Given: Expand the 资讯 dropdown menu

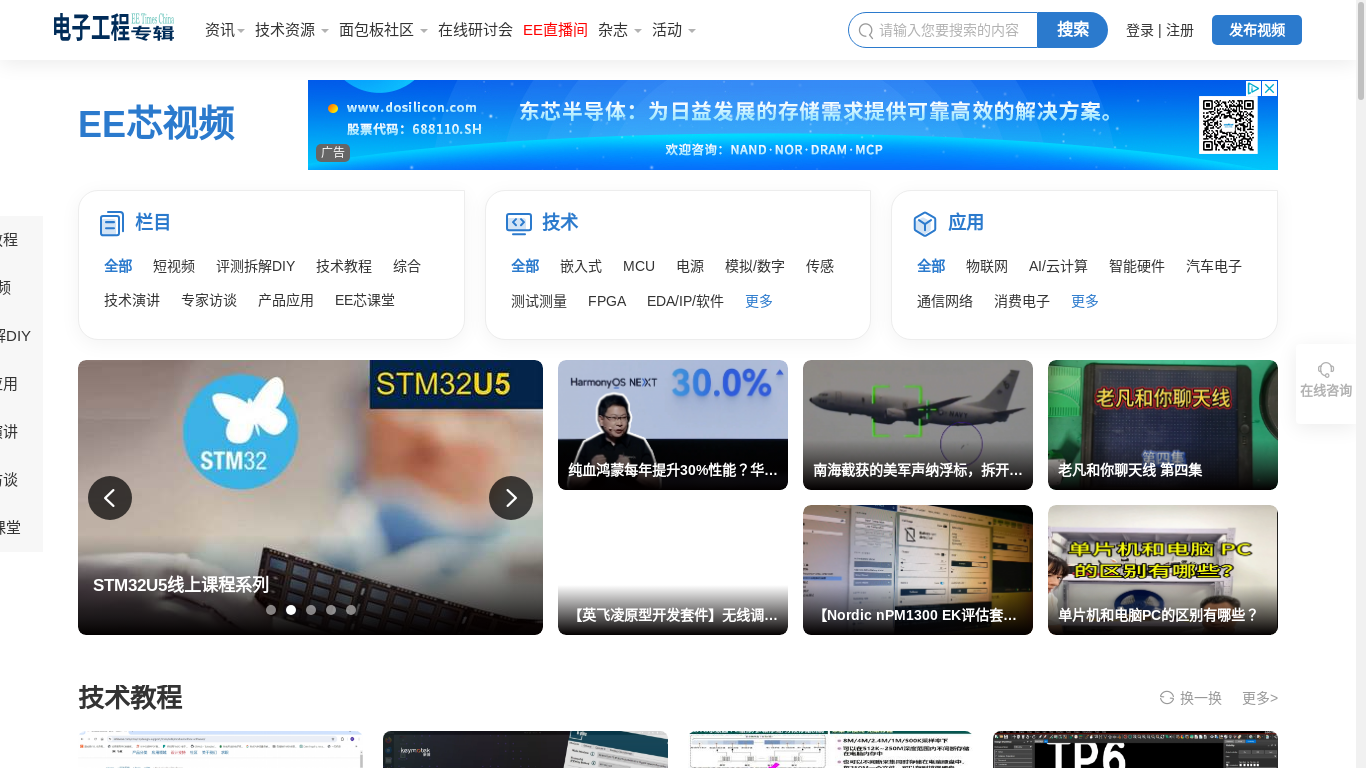Looking at the screenshot, I should (225, 30).
